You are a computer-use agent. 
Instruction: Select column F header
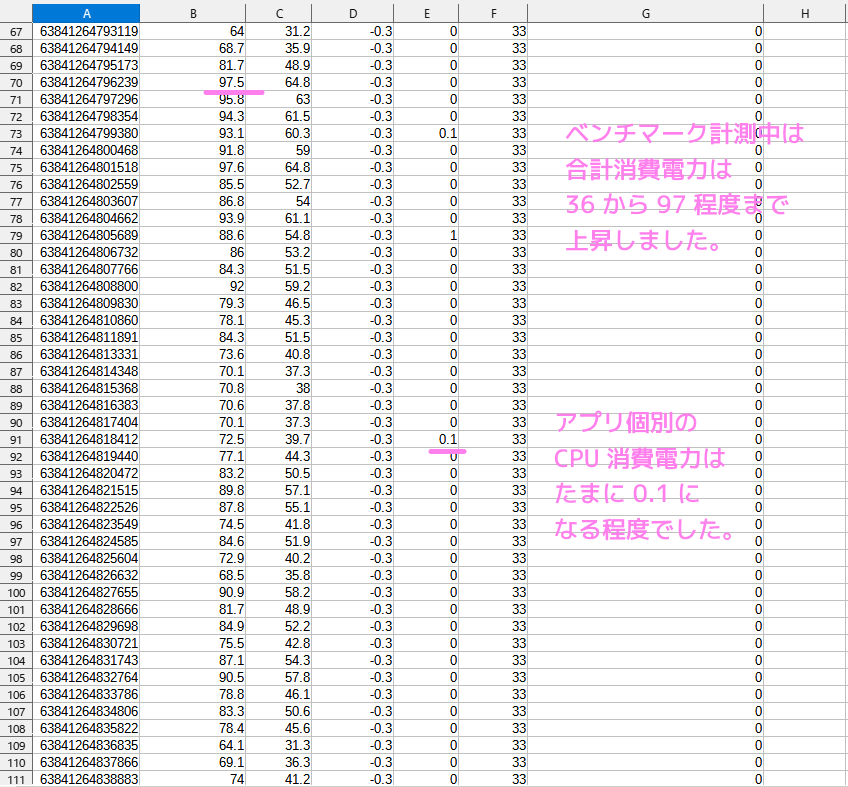494,12
